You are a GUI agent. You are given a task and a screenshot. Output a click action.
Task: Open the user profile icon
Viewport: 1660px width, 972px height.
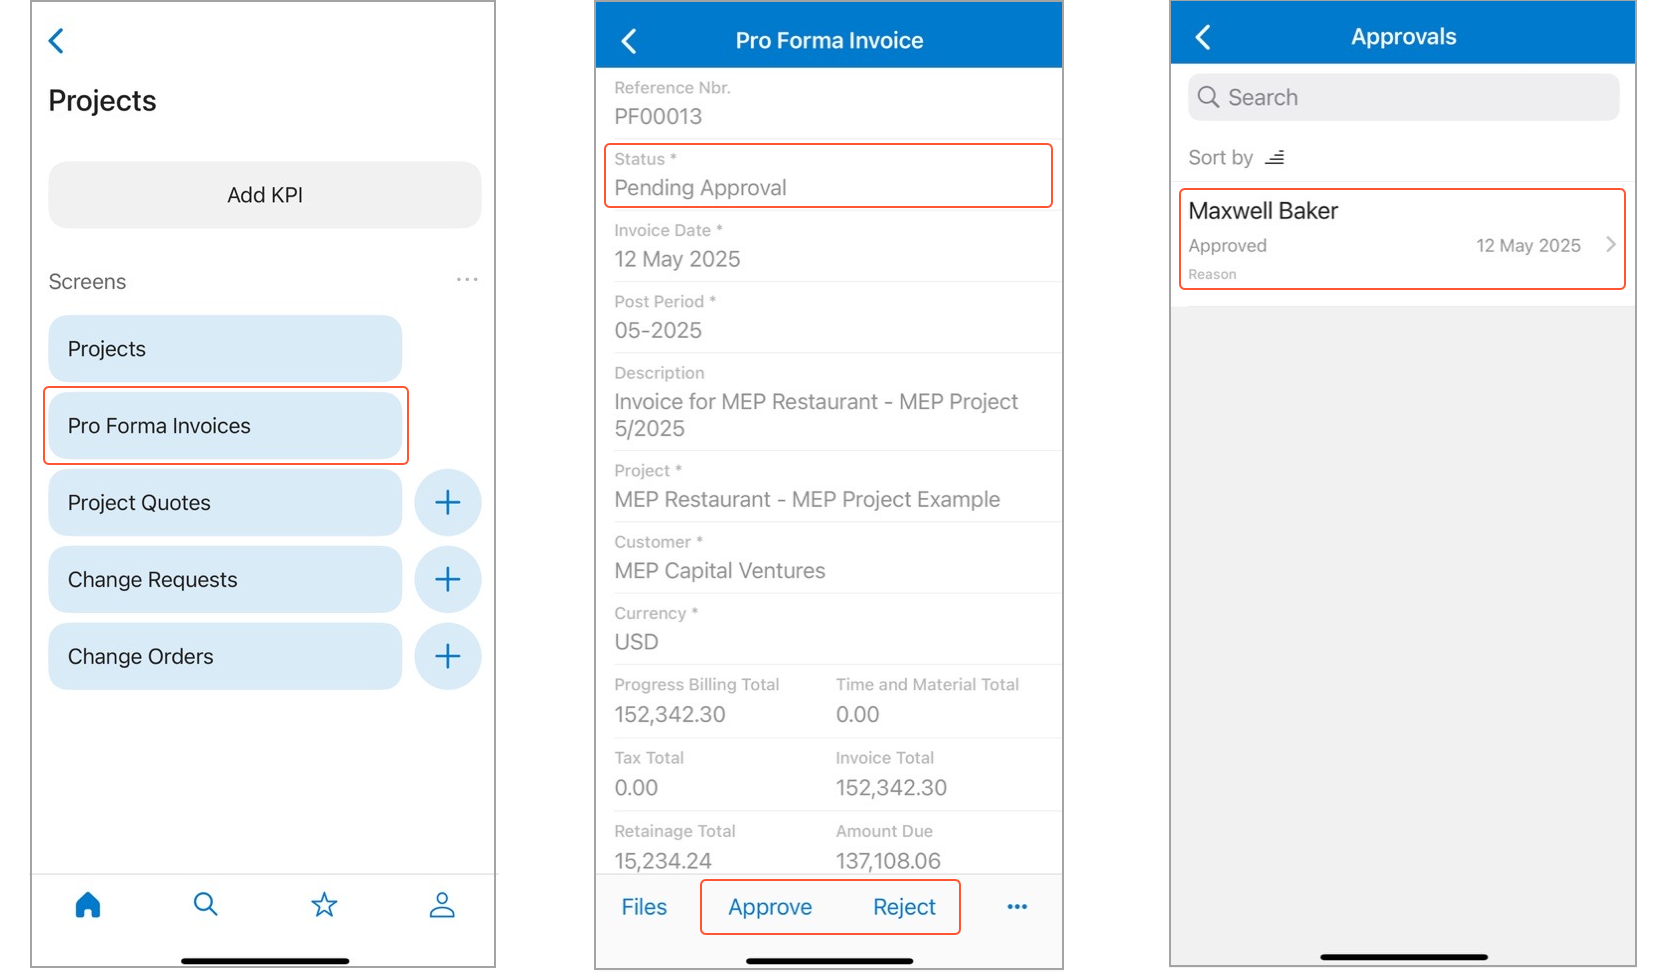tap(442, 905)
